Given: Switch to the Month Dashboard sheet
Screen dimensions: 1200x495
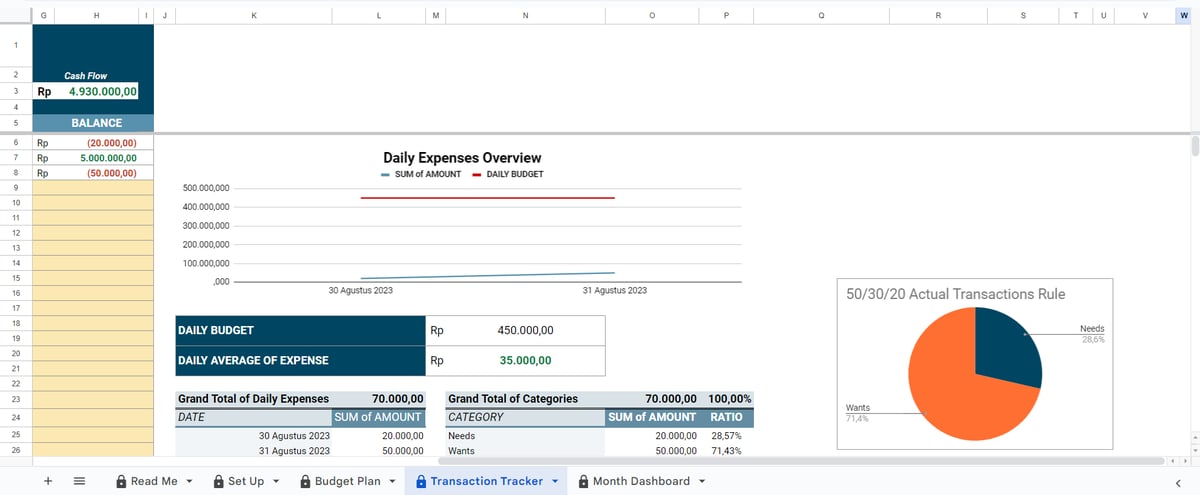Looking at the screenshot, I should [x=641, y=481].
